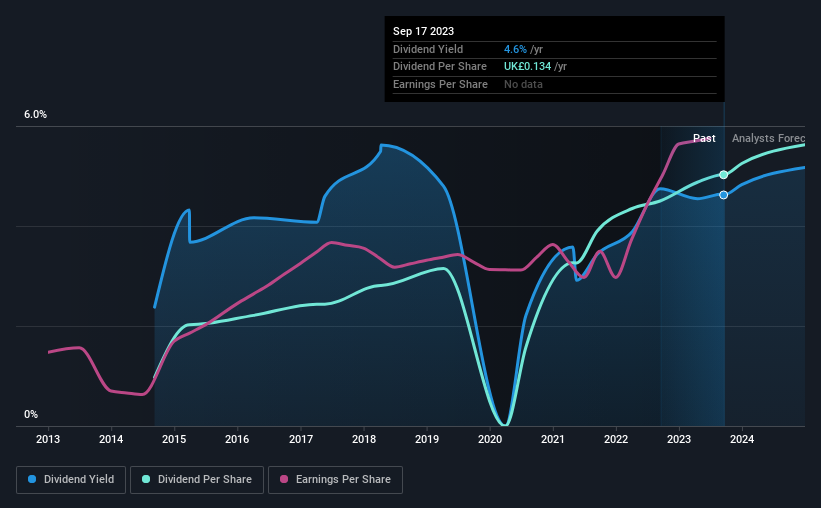Click the 2019 x-axis label

tap(427, 439)
